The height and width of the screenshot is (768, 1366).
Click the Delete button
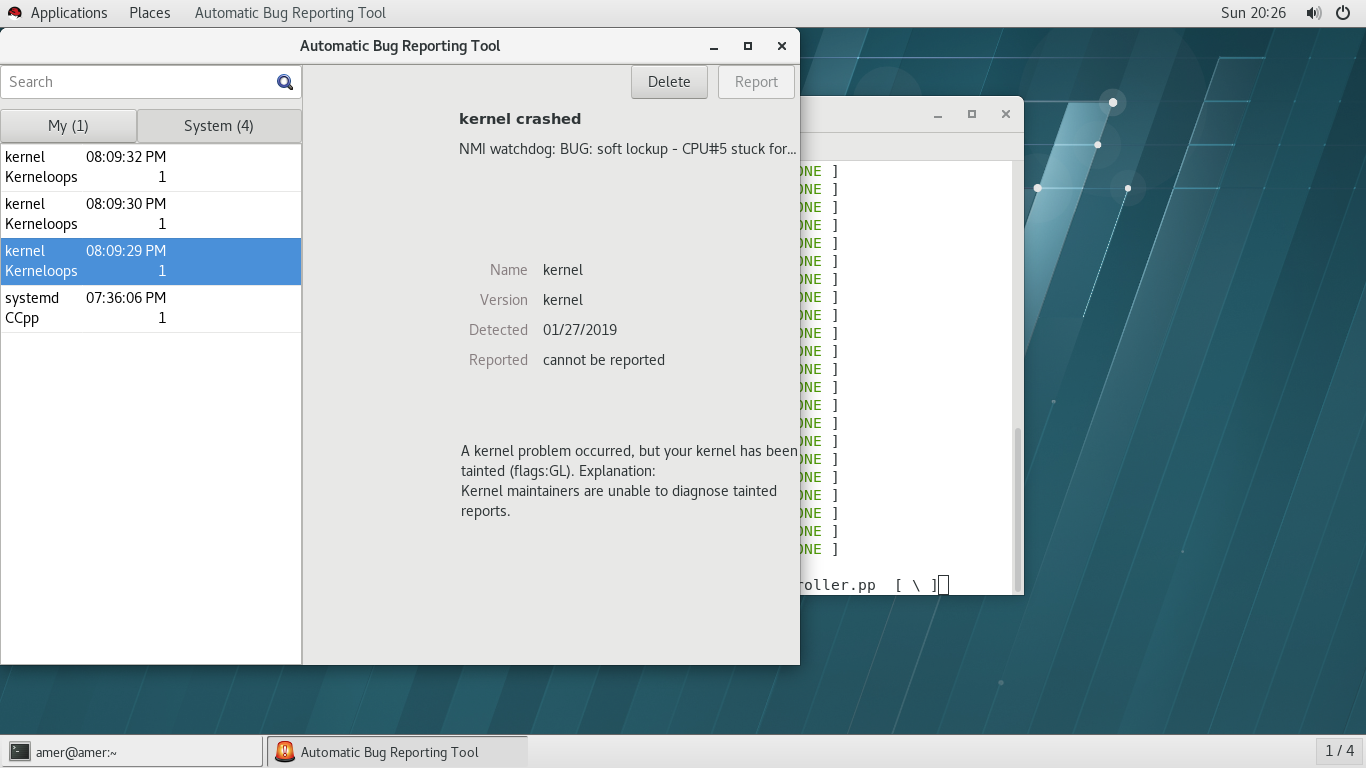pyautogui.click(x=669, y=82)
